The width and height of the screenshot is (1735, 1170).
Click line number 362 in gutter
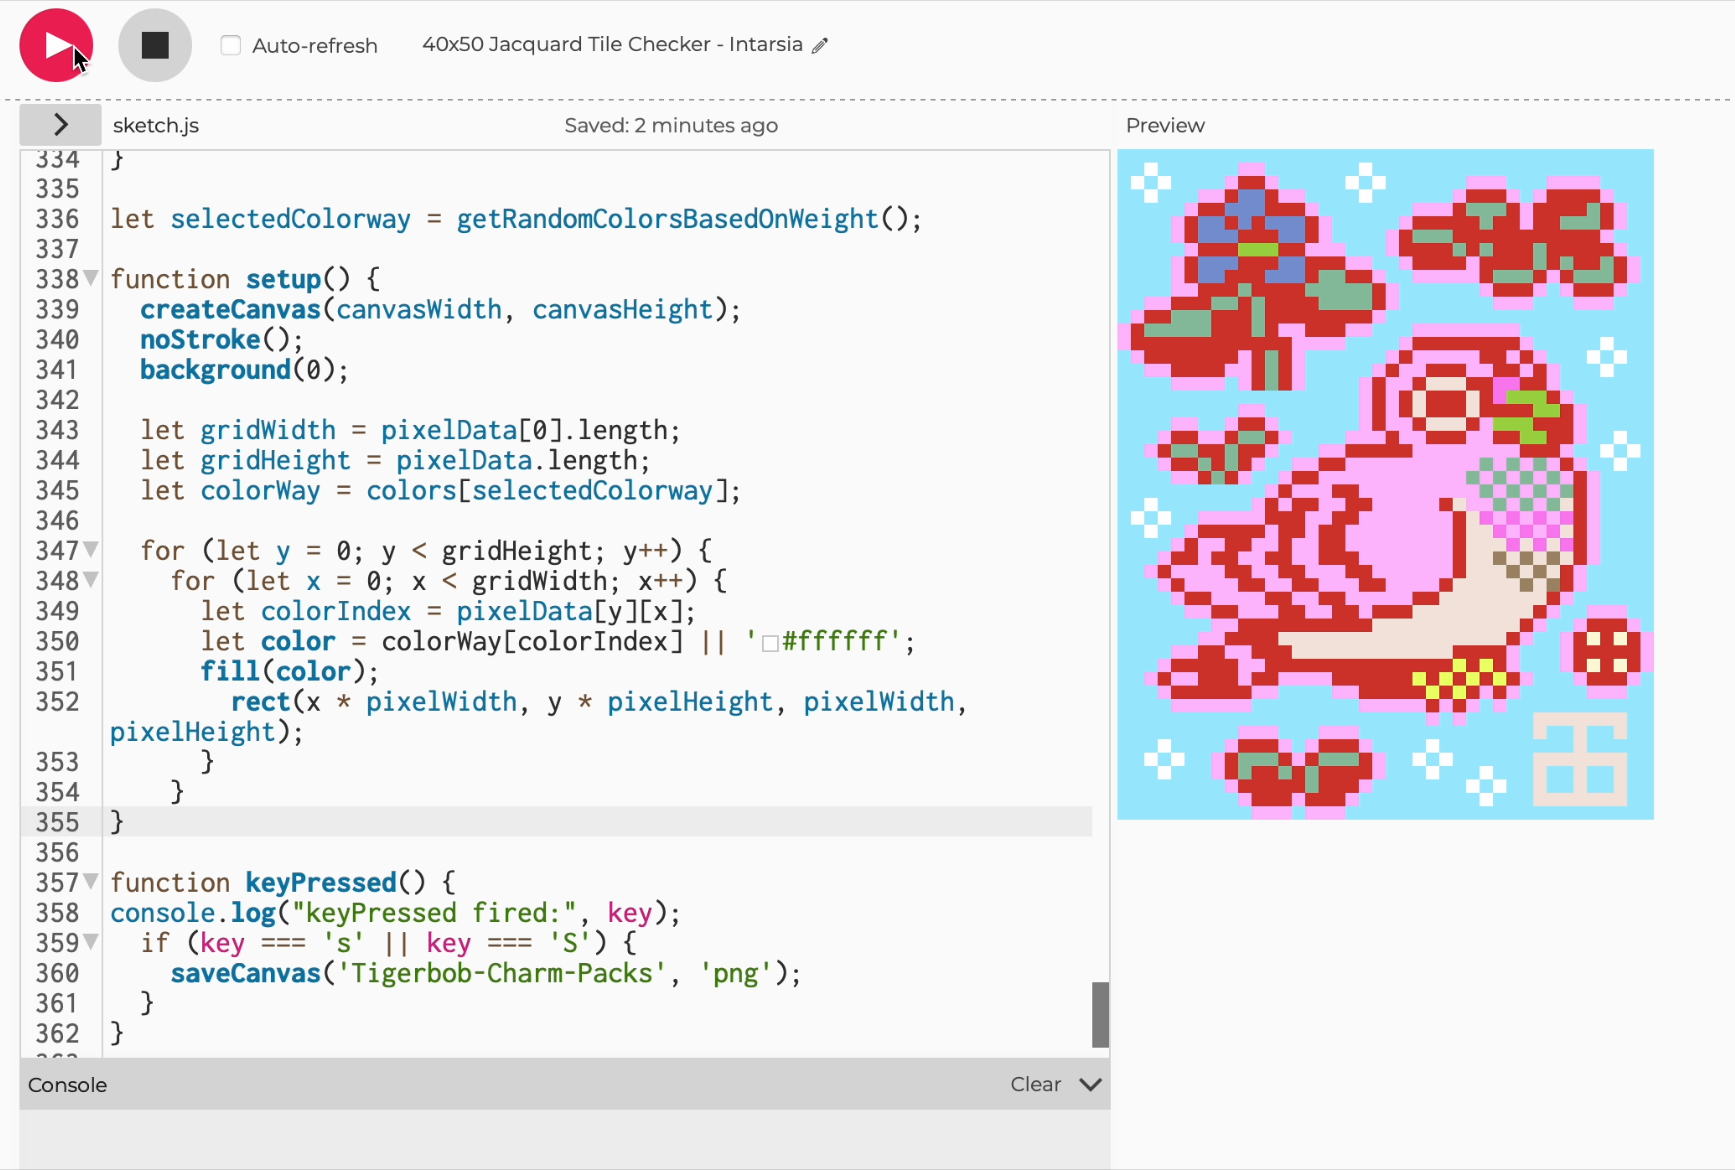pyautogui.click(x=57, y=1033)
